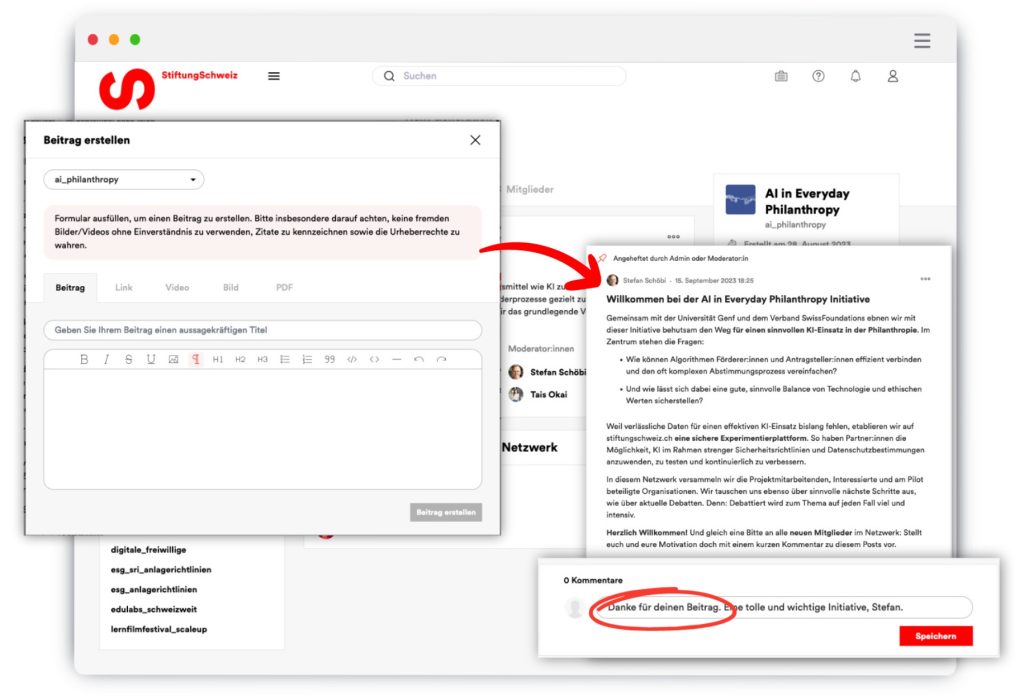Insert a horizontal rule in the editor
This screenshot has height=700, width=1024.
pos(396,359)
